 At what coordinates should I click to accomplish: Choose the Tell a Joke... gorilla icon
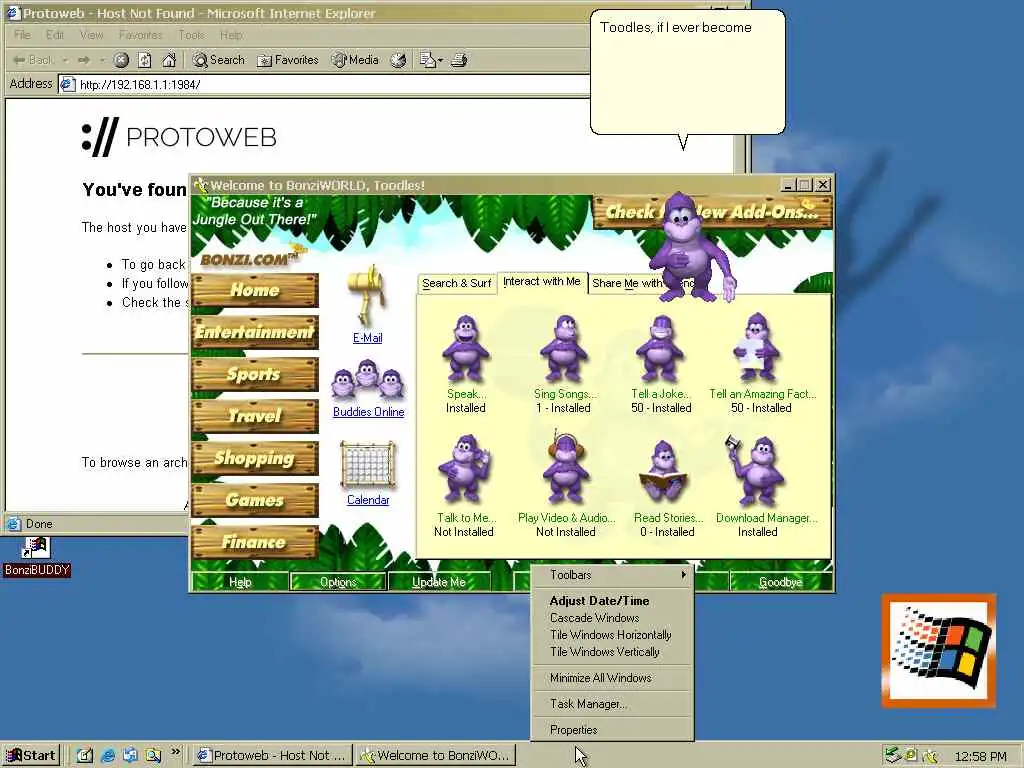tap(660, 348)
